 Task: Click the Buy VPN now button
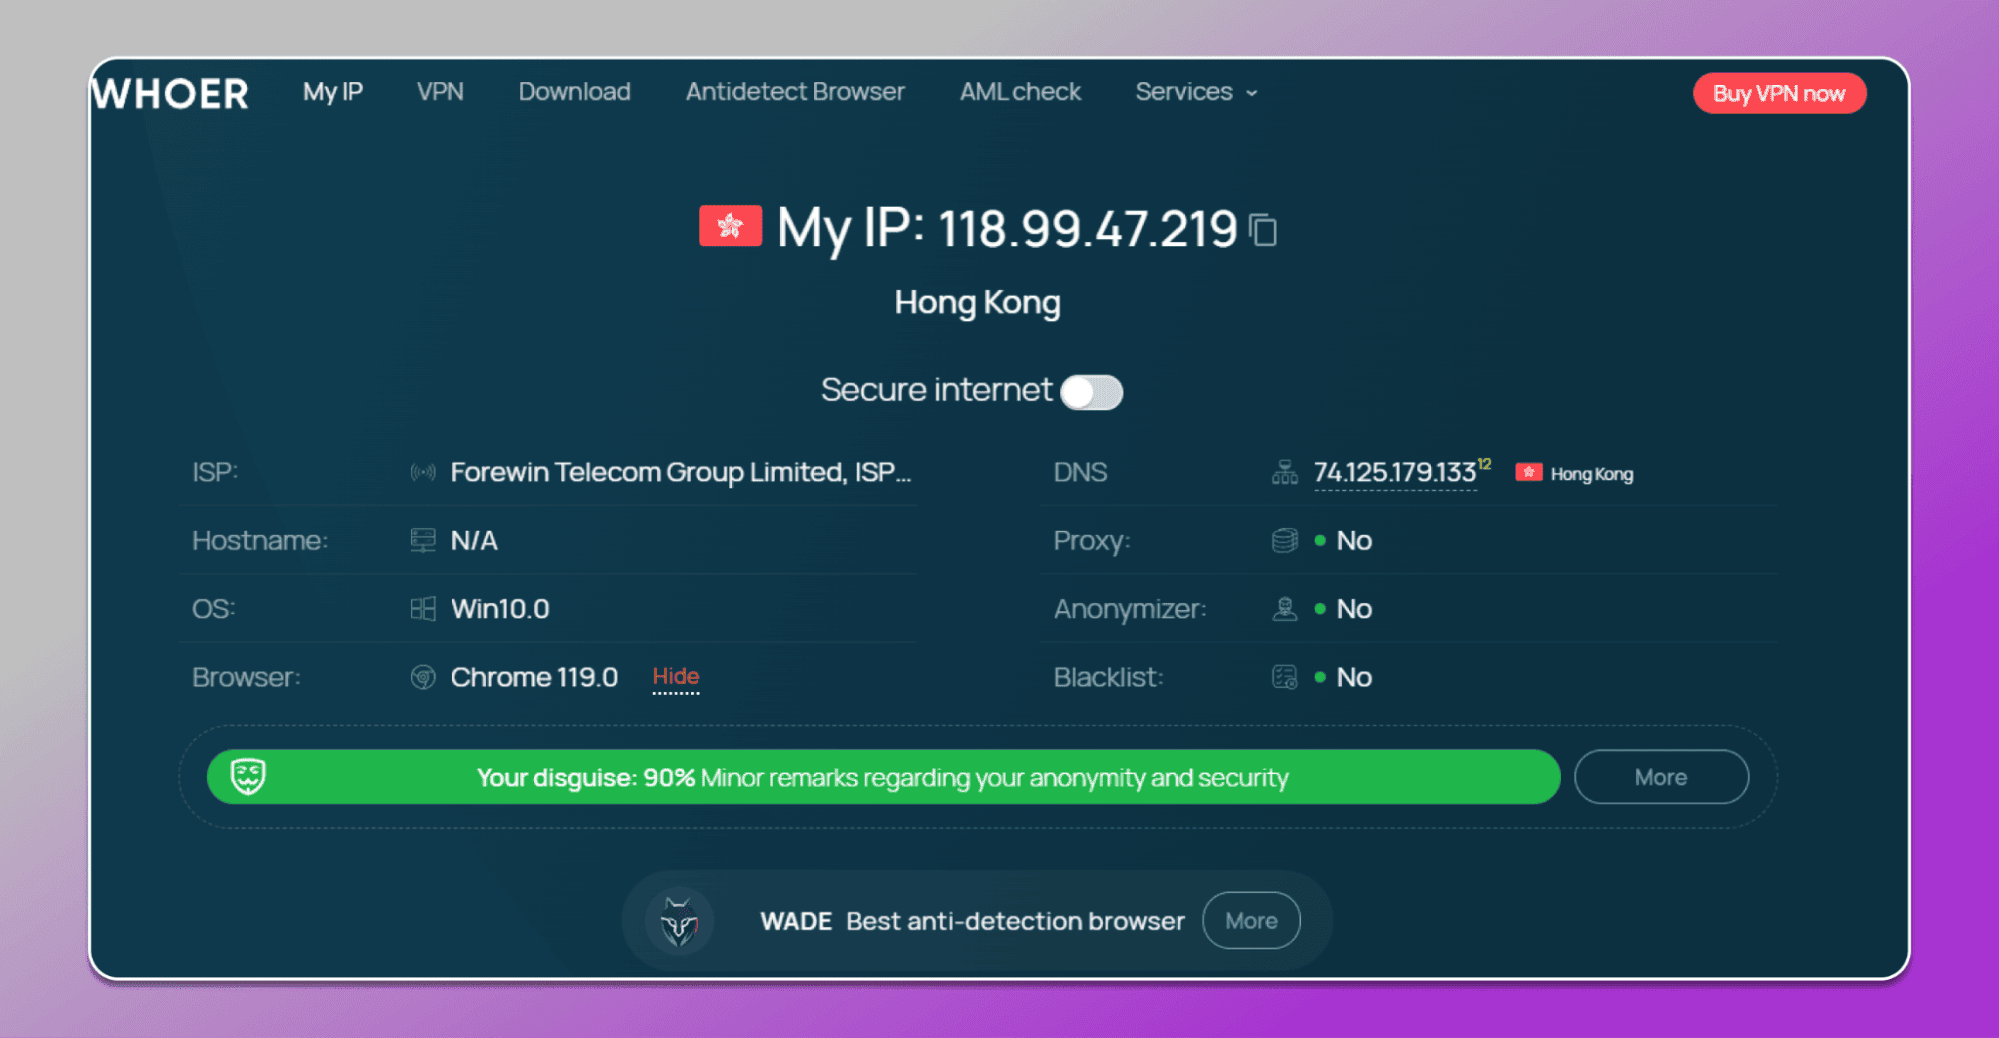click(1779, 93)
